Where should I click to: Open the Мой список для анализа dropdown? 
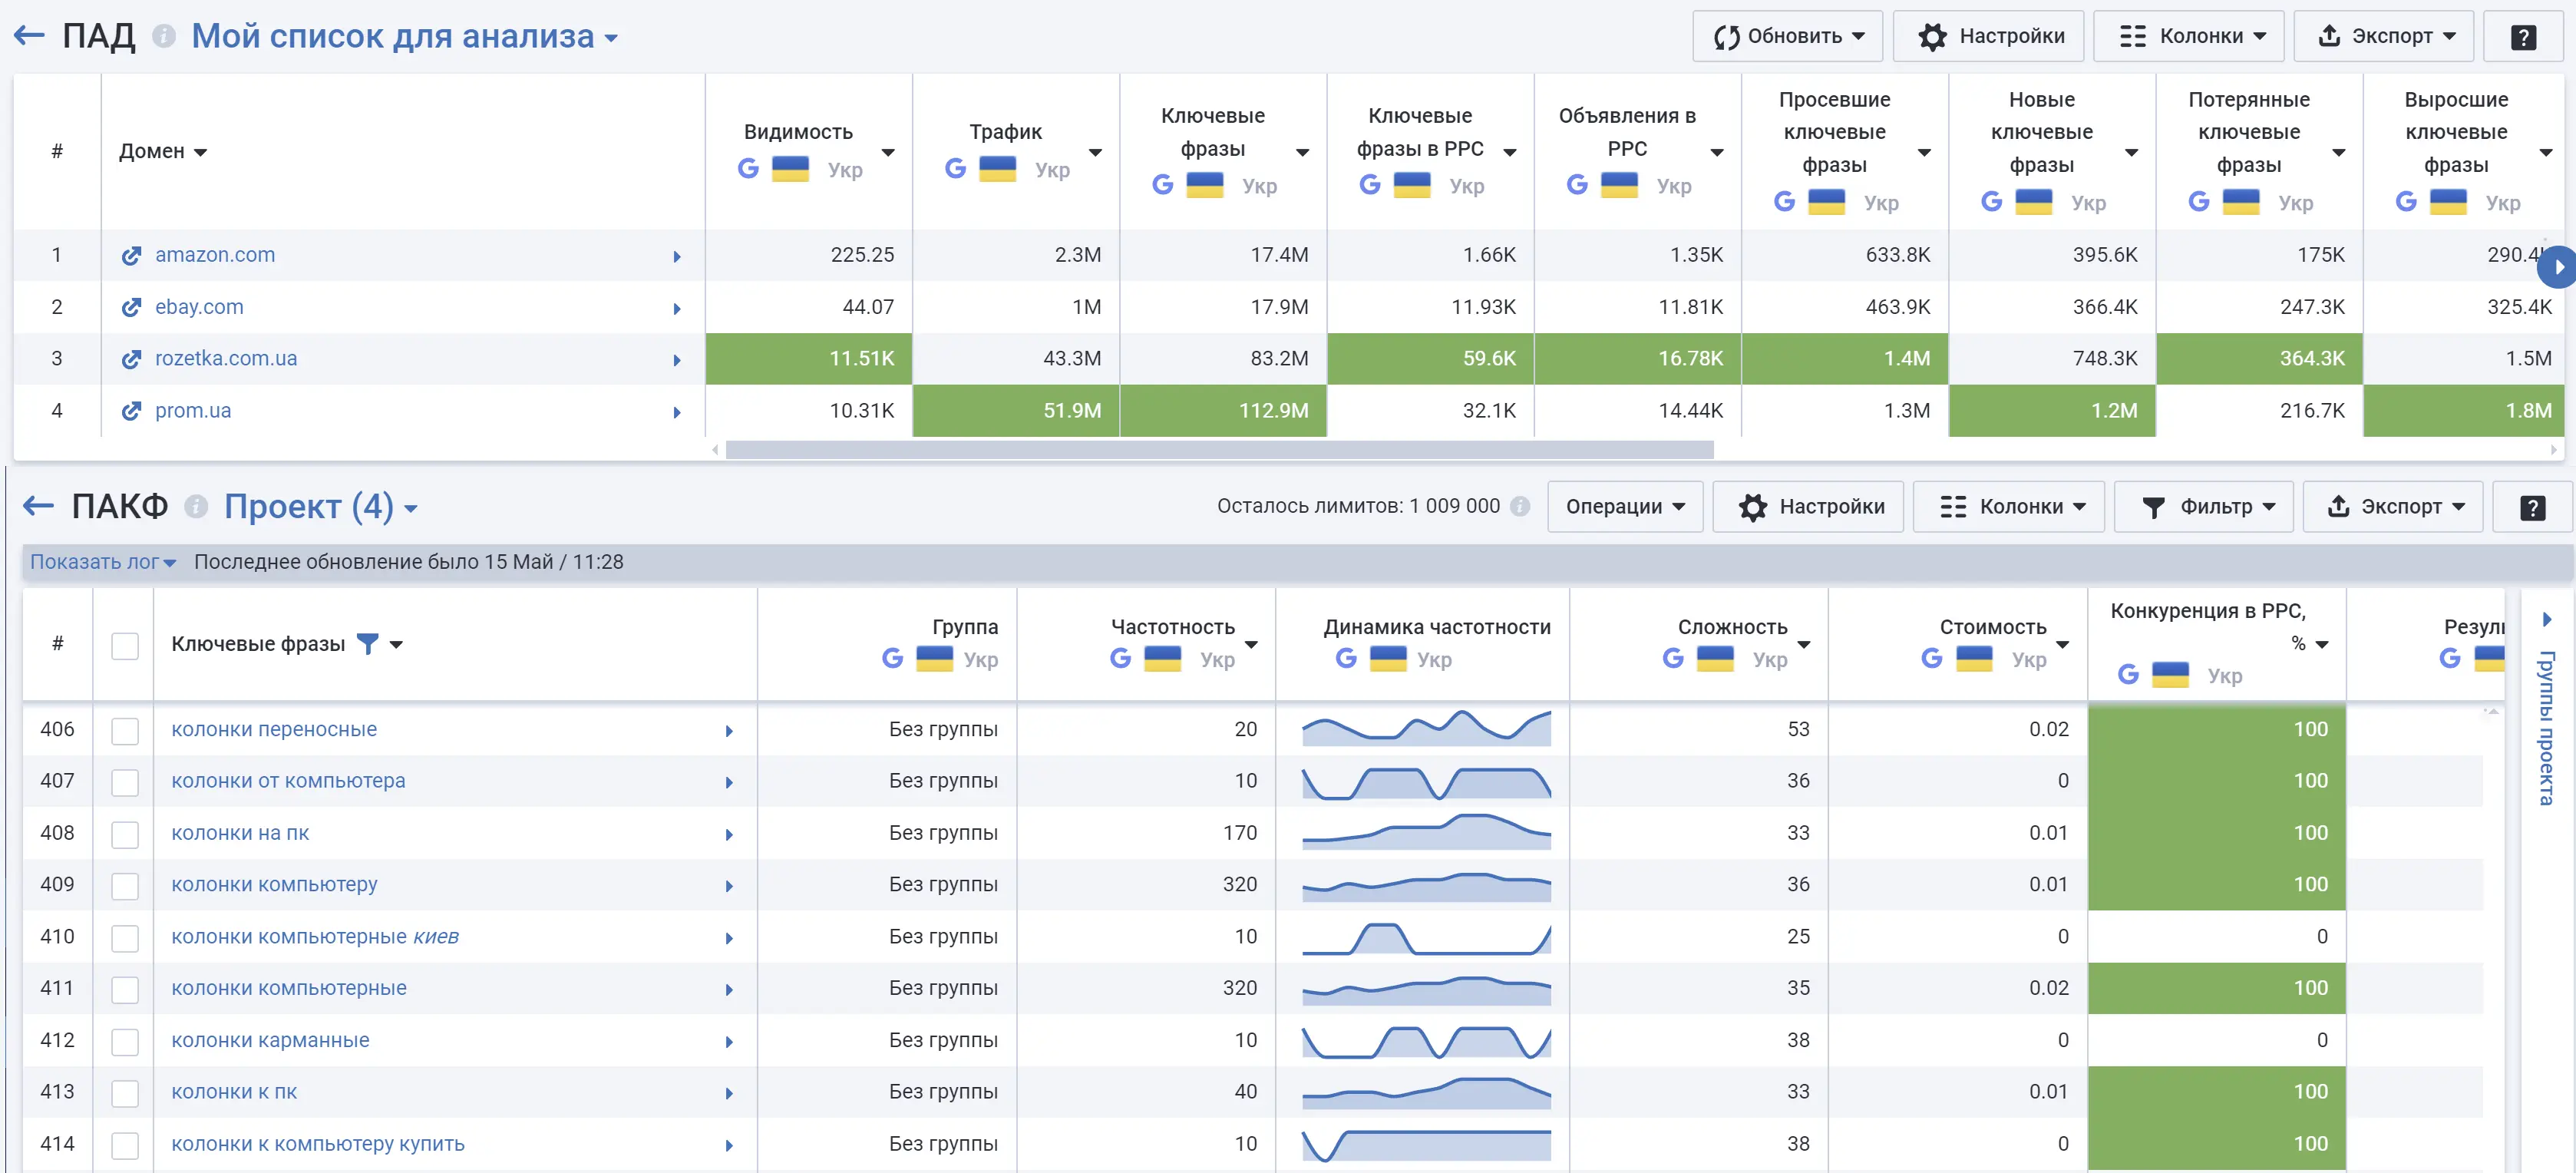404,37
